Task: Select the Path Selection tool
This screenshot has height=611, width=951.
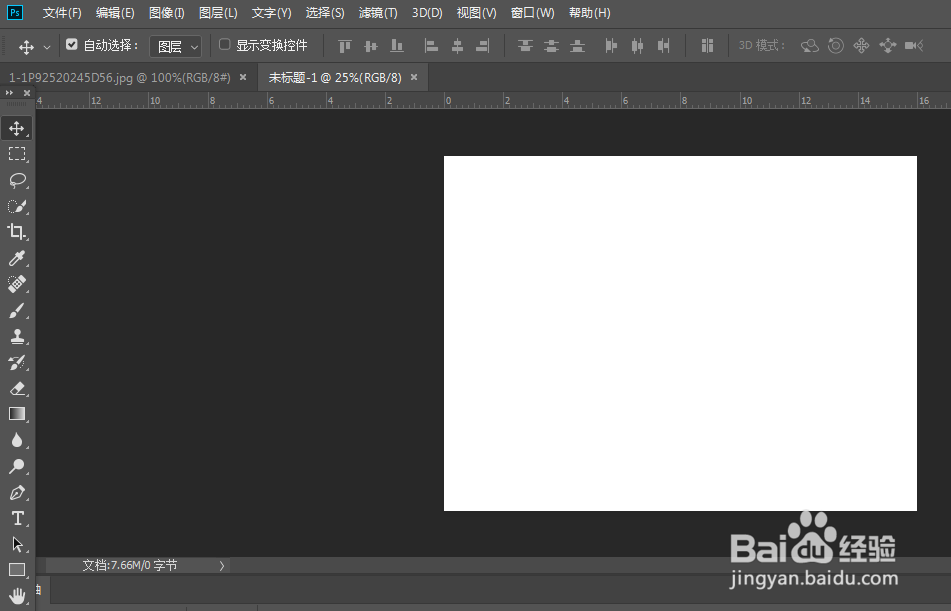Action: coord(17,544)
